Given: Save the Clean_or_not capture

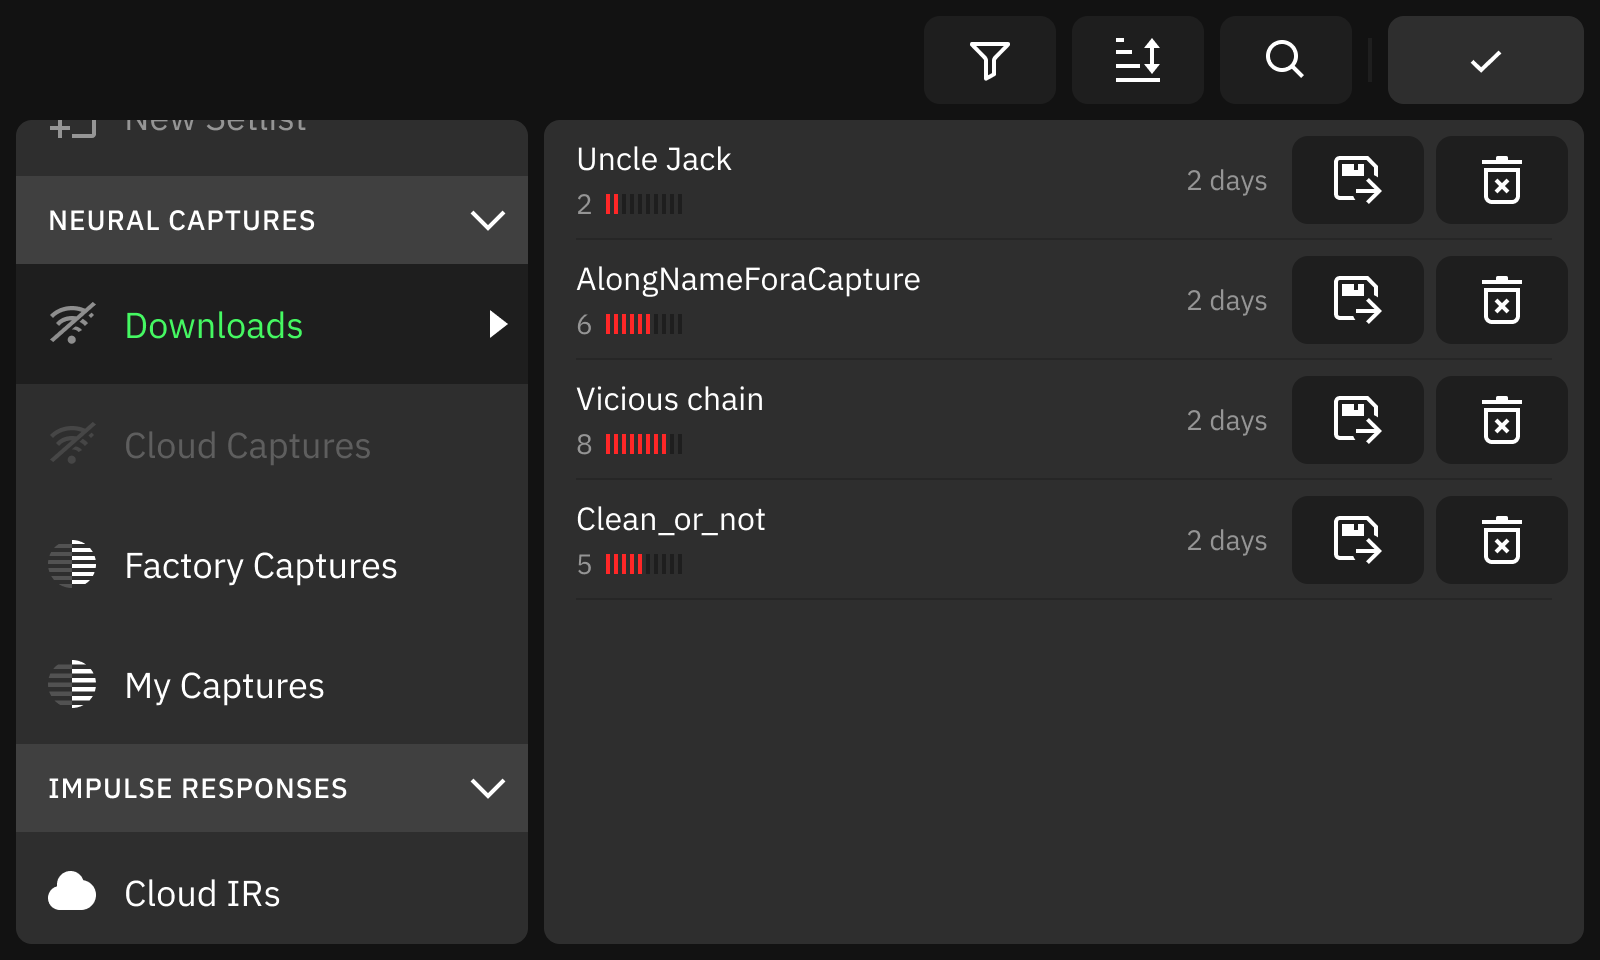Looking at the screenshot, I should (1357, 540).
